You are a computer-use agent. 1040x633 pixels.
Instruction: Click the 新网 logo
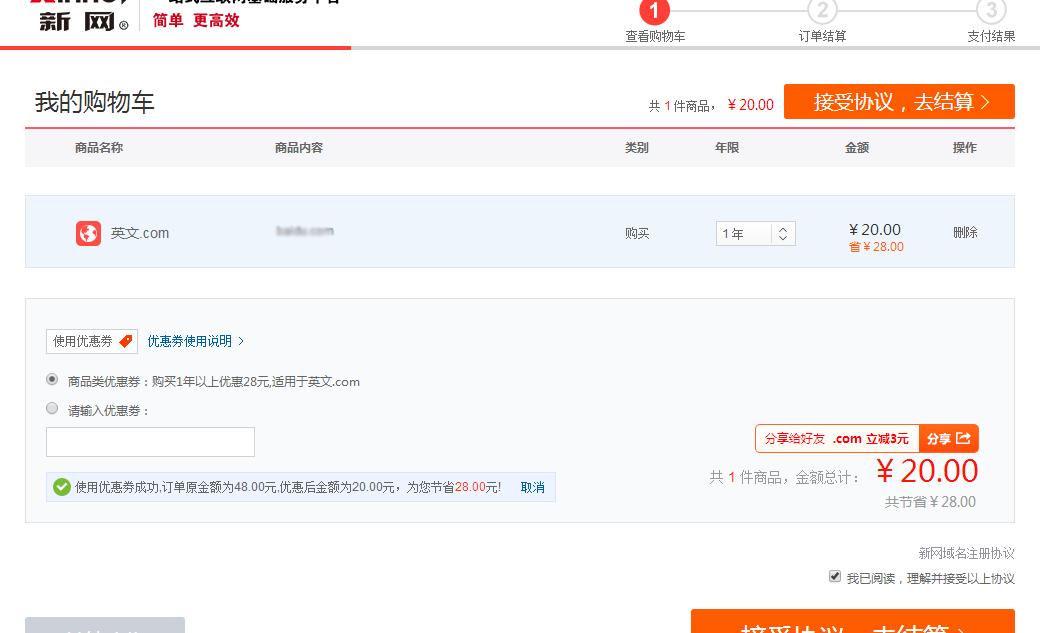[60, 19]
